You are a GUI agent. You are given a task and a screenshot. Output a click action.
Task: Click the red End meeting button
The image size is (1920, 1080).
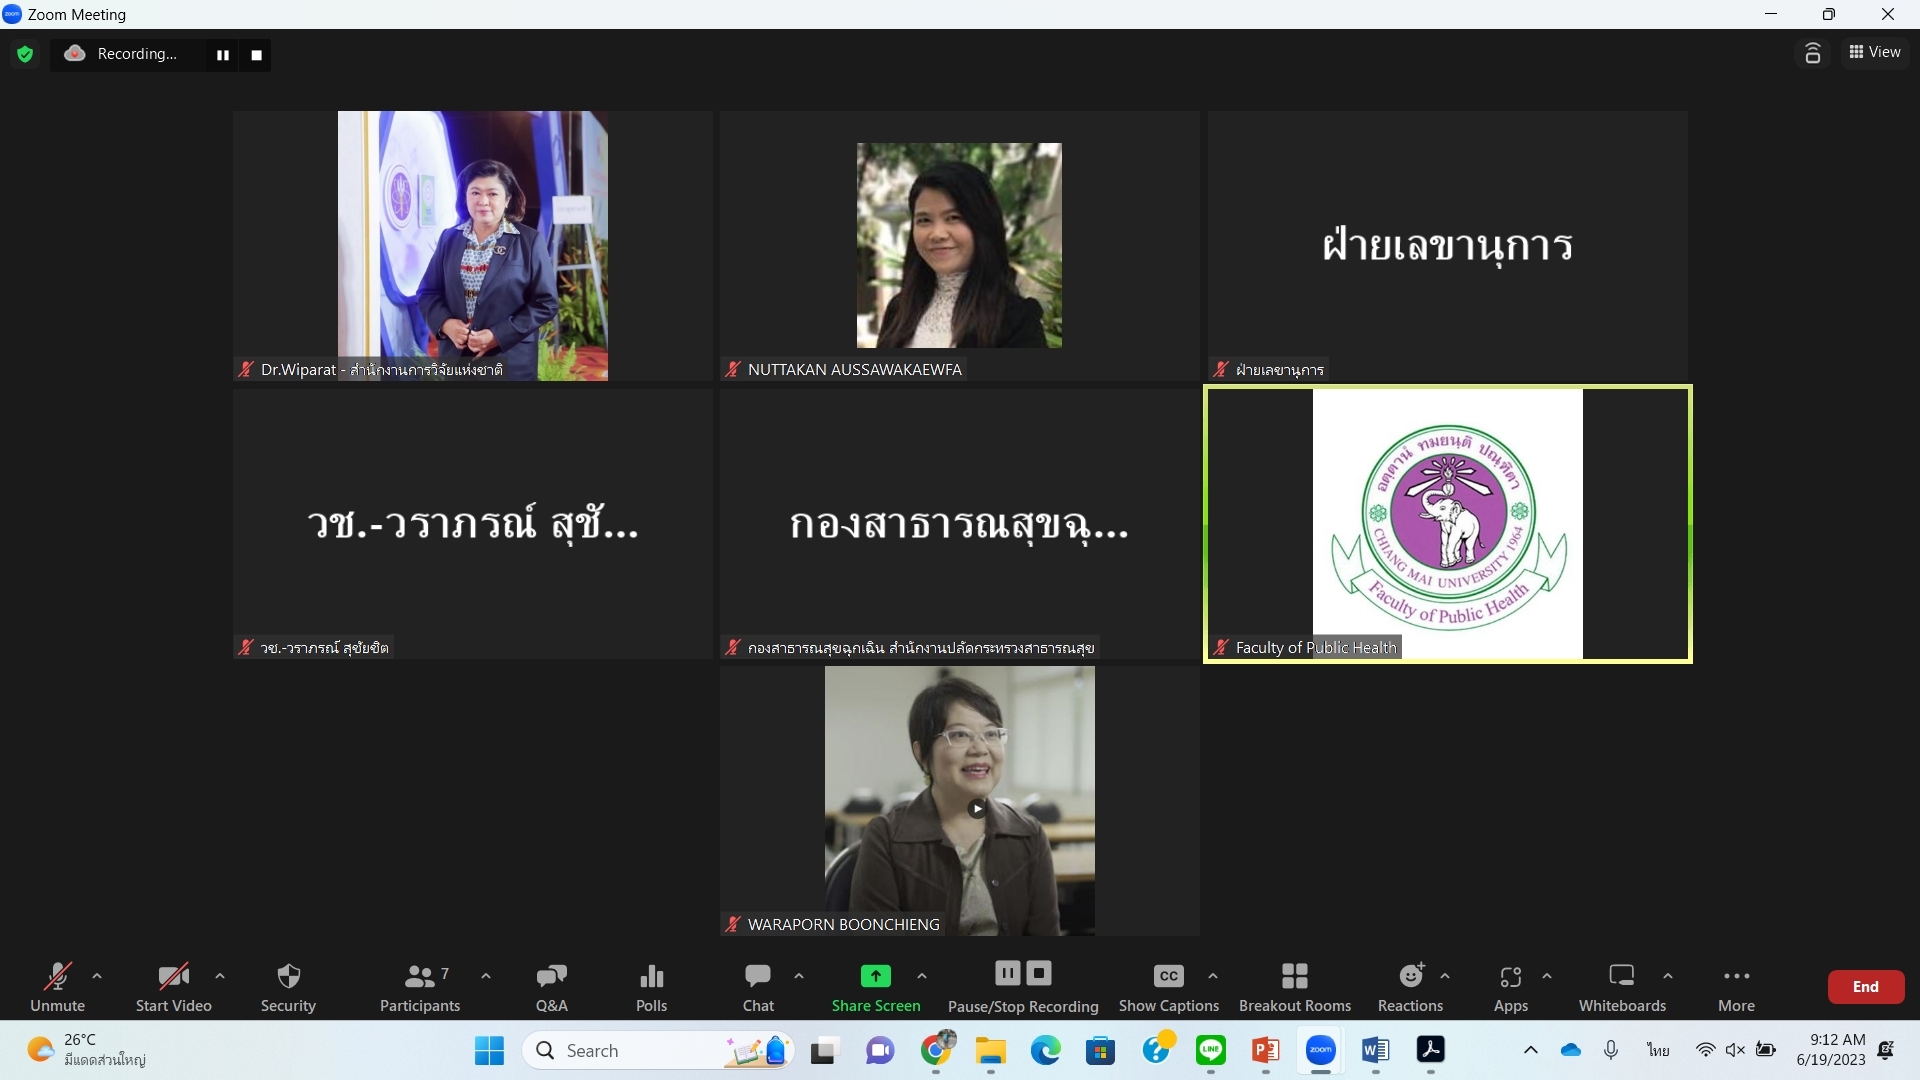(1865, 987)
